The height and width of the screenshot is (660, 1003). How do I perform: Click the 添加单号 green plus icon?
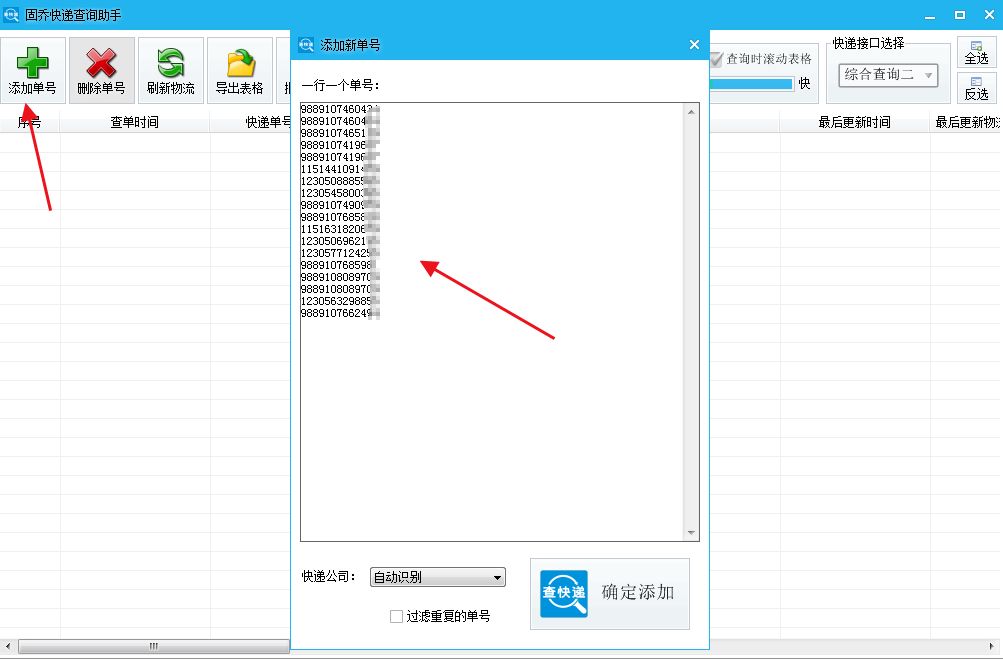(x=30, y=62)
